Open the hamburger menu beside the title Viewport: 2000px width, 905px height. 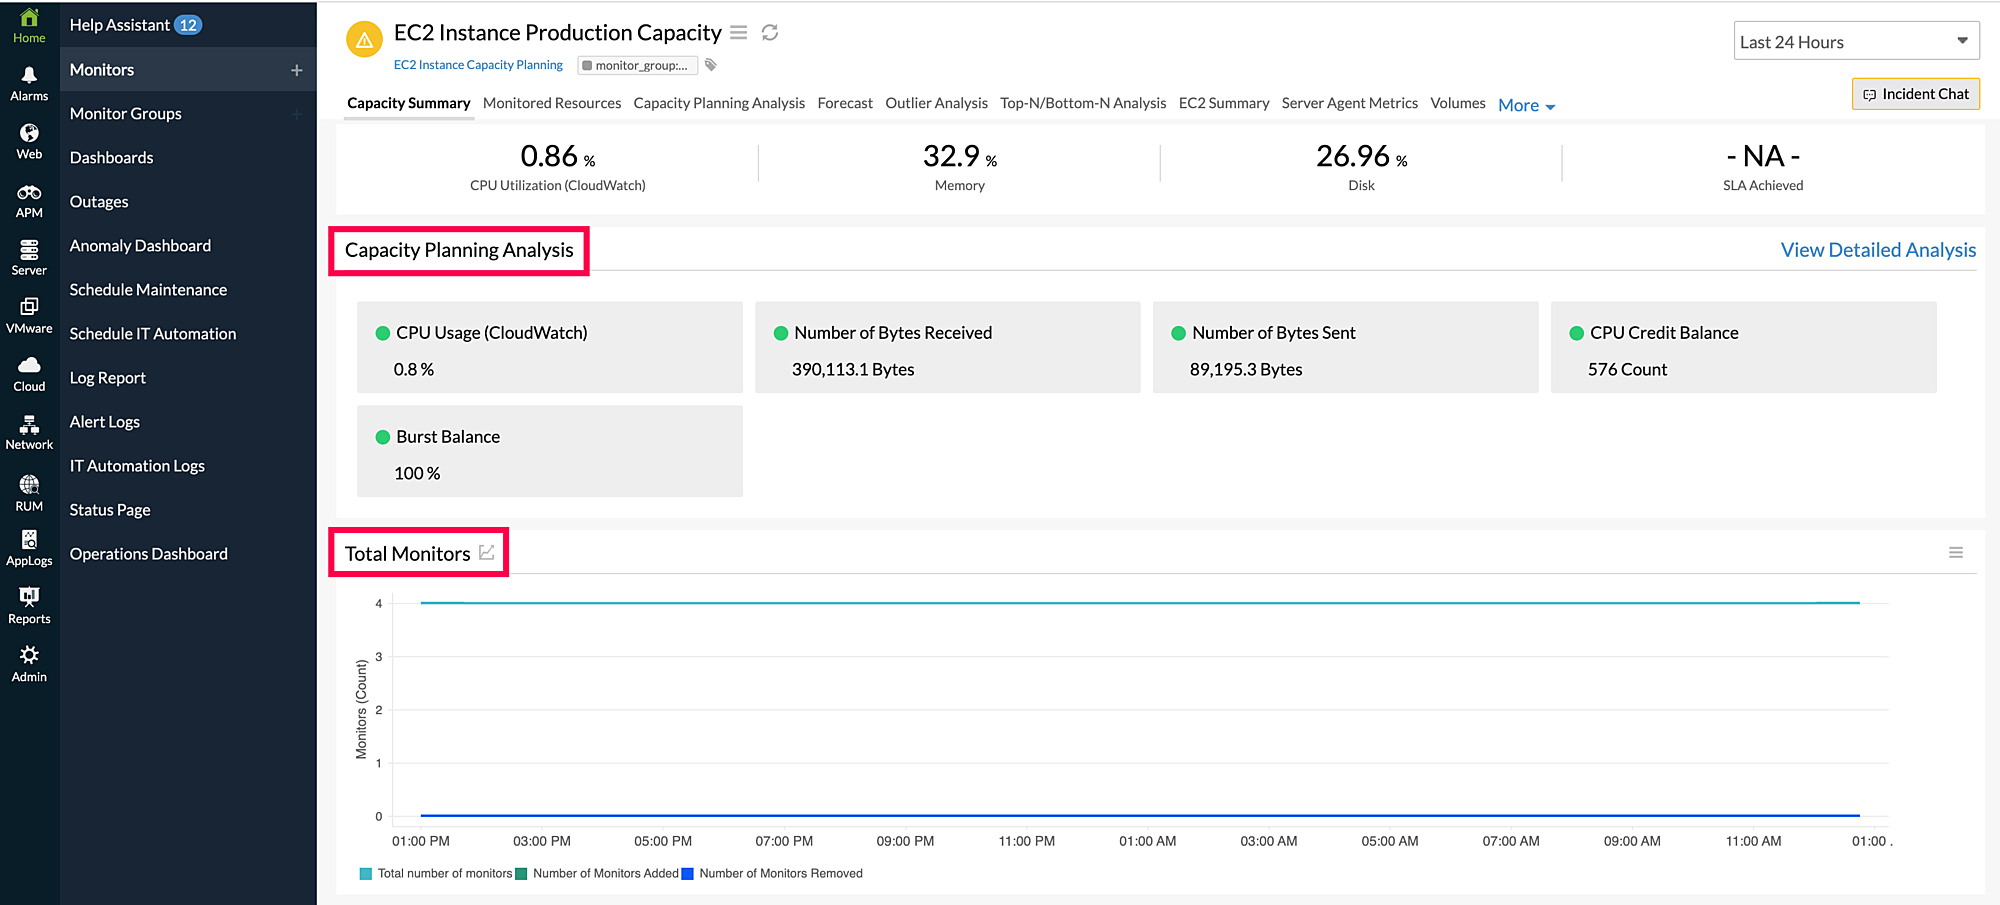[738, 32]
